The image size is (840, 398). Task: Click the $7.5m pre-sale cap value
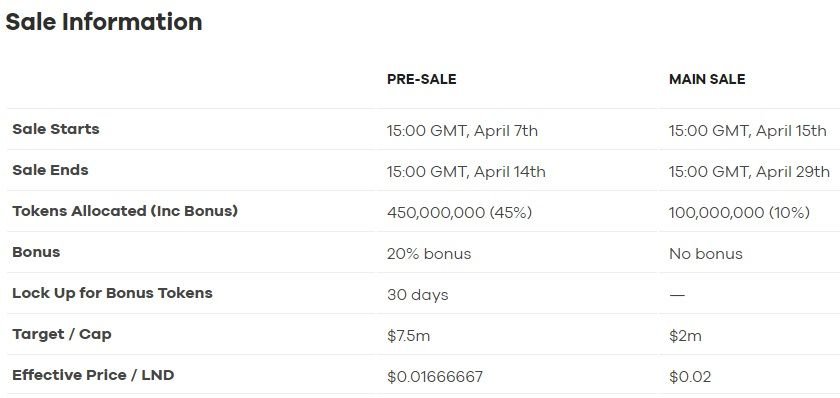tap(409, 336)
